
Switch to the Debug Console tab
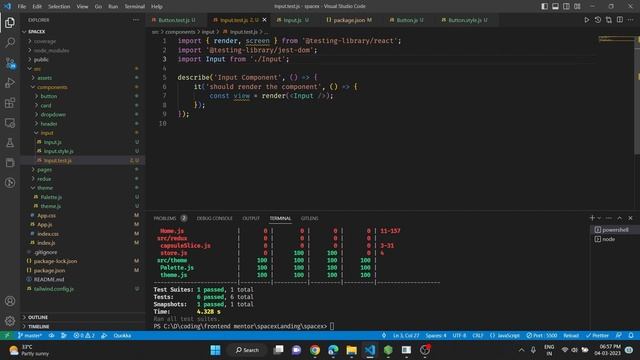coord(215,218)
